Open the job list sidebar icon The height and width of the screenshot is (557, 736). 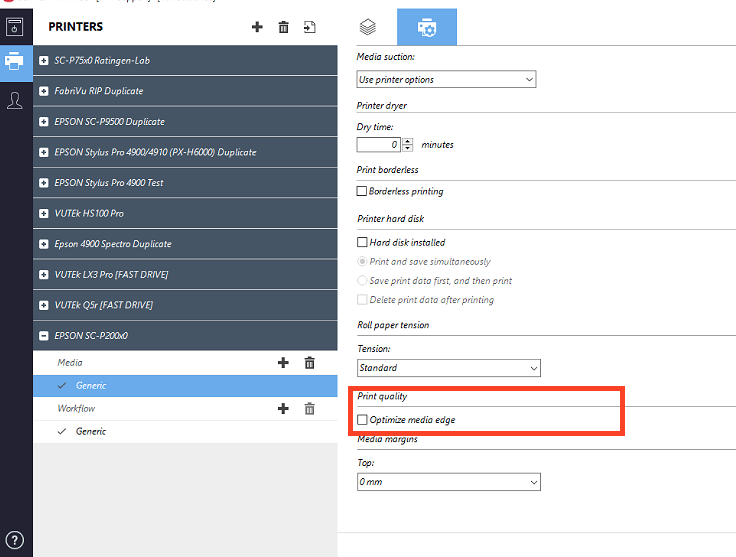pyautogui.click(x=15, y=27)
